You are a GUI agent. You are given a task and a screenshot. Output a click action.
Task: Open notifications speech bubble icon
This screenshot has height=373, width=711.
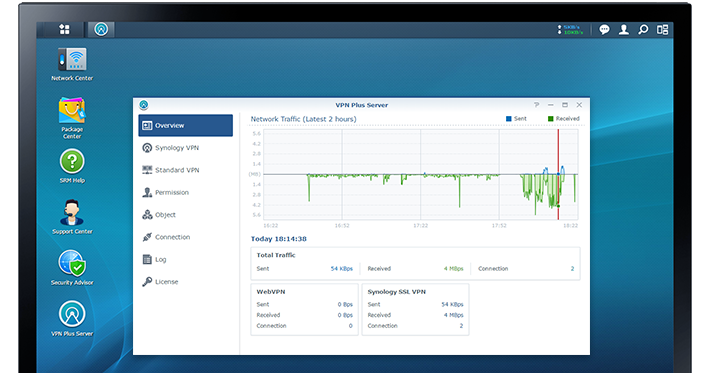[604, 30]
